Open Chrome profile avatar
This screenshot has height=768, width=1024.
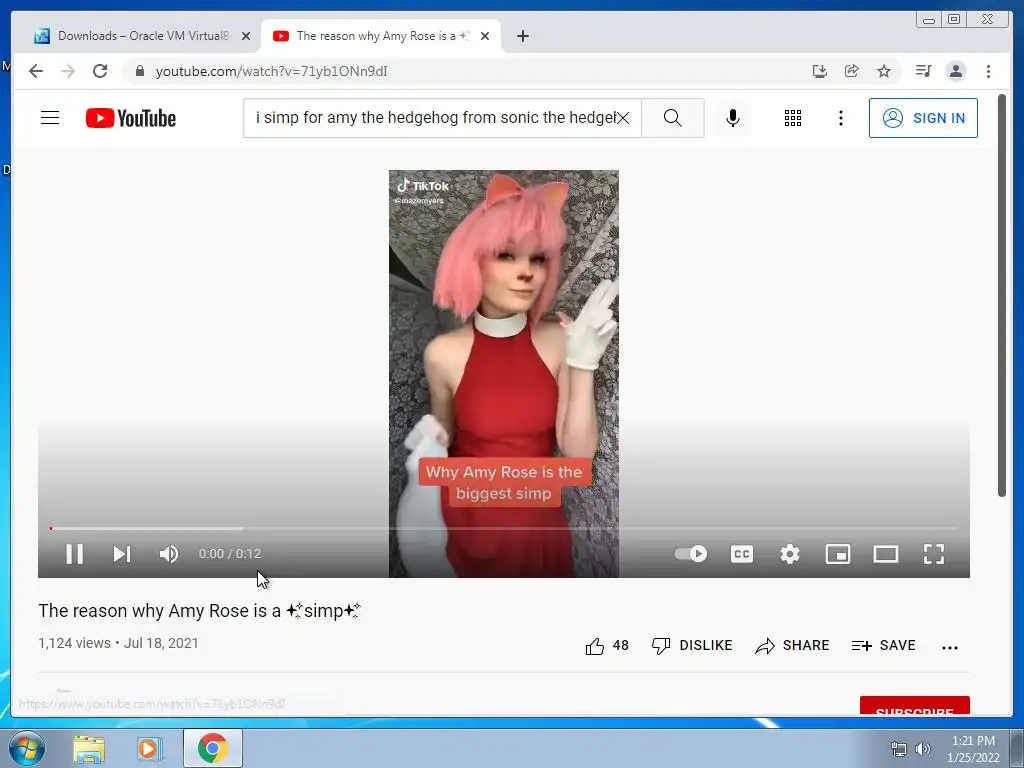tap(955, 71)
